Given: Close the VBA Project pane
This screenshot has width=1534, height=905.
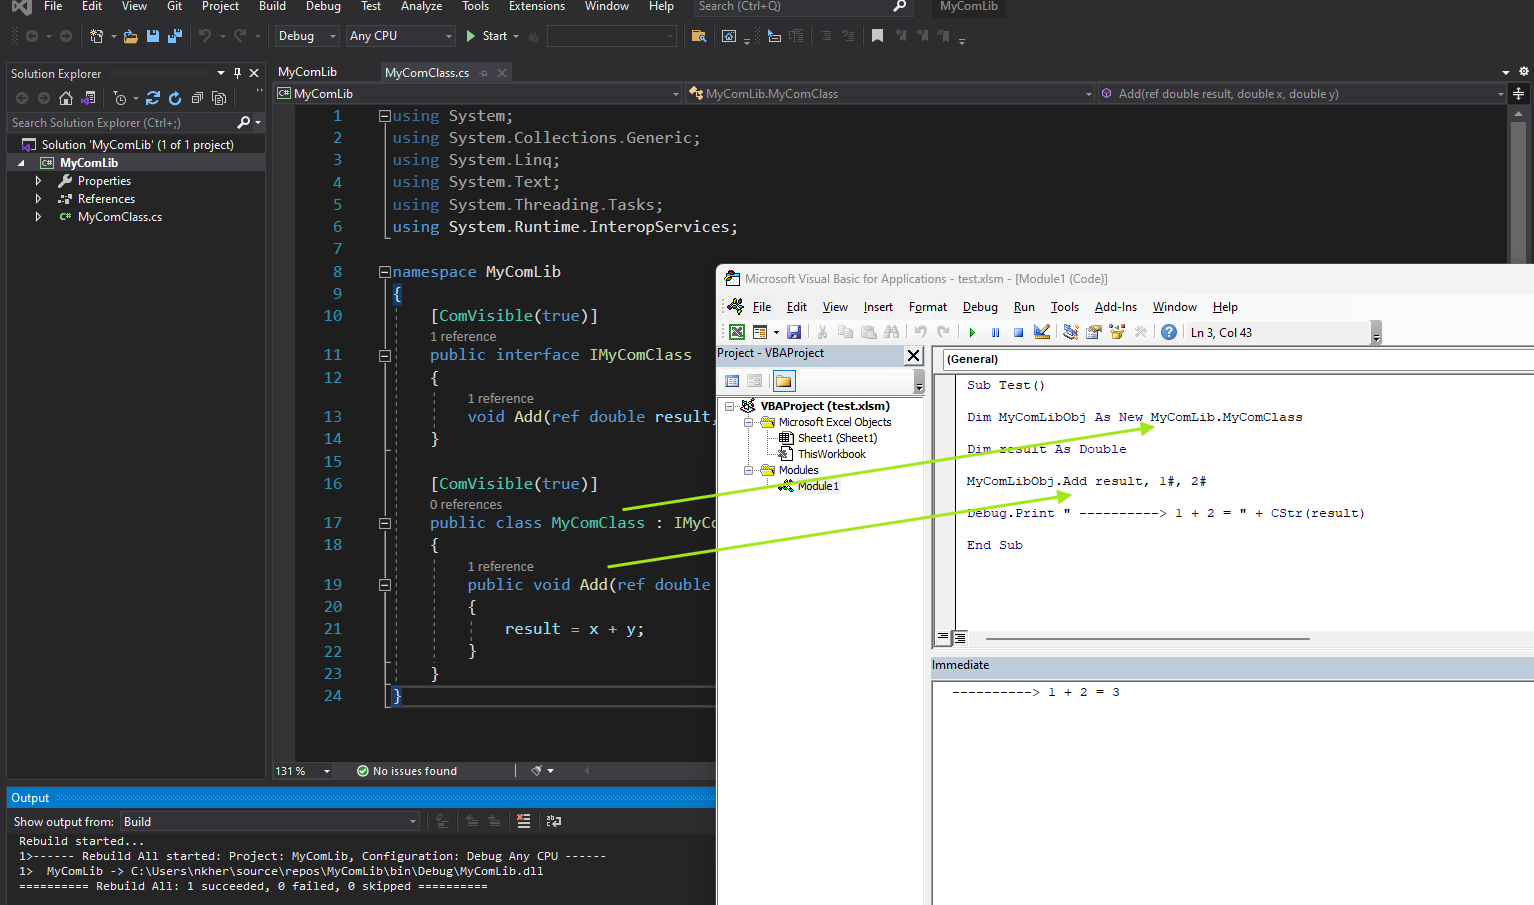Looking at the screenshot, I should 913,355.
